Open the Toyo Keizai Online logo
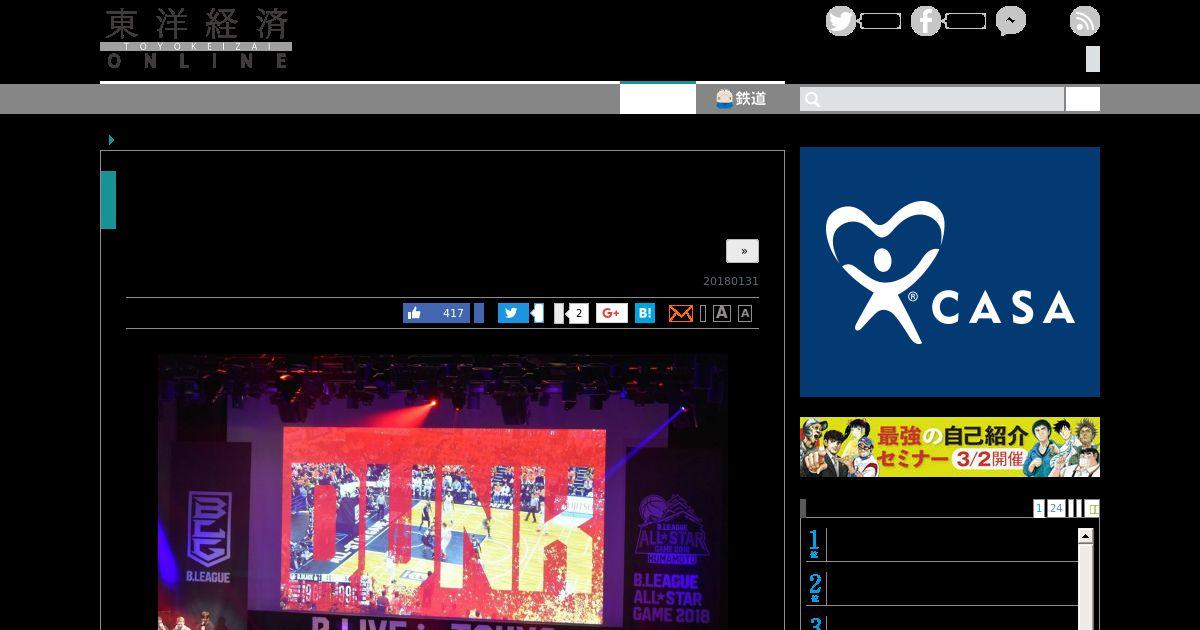Screen dimensions: 1200x630 pos(196,38)
